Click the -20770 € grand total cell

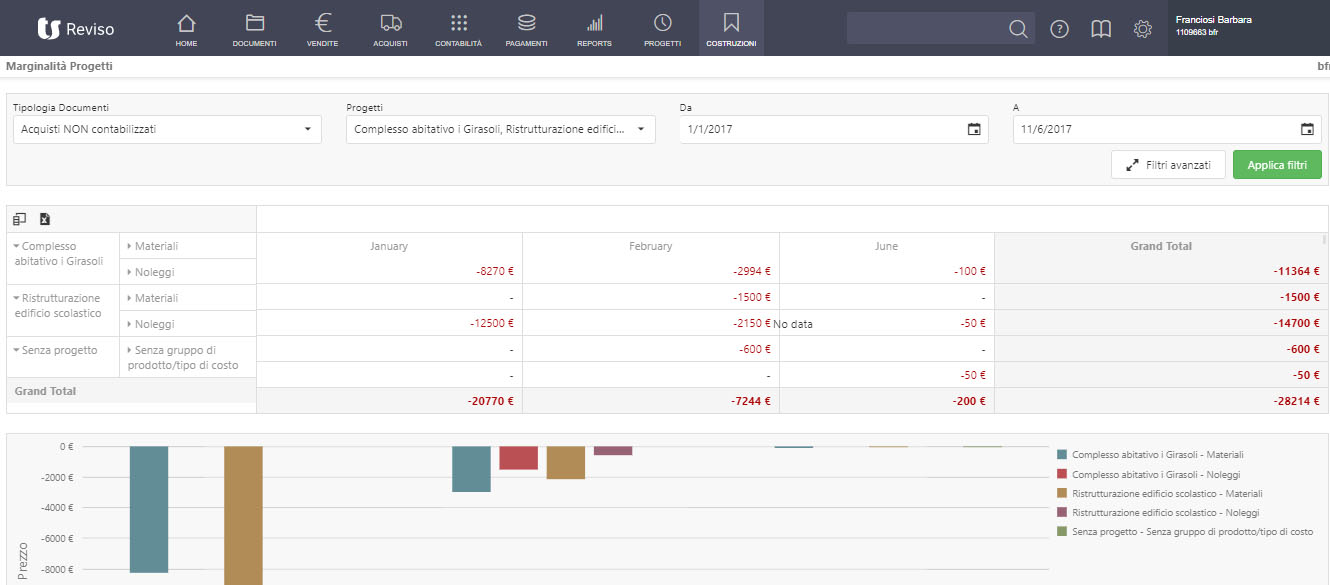pyautogui.click(x=389, y=401)
